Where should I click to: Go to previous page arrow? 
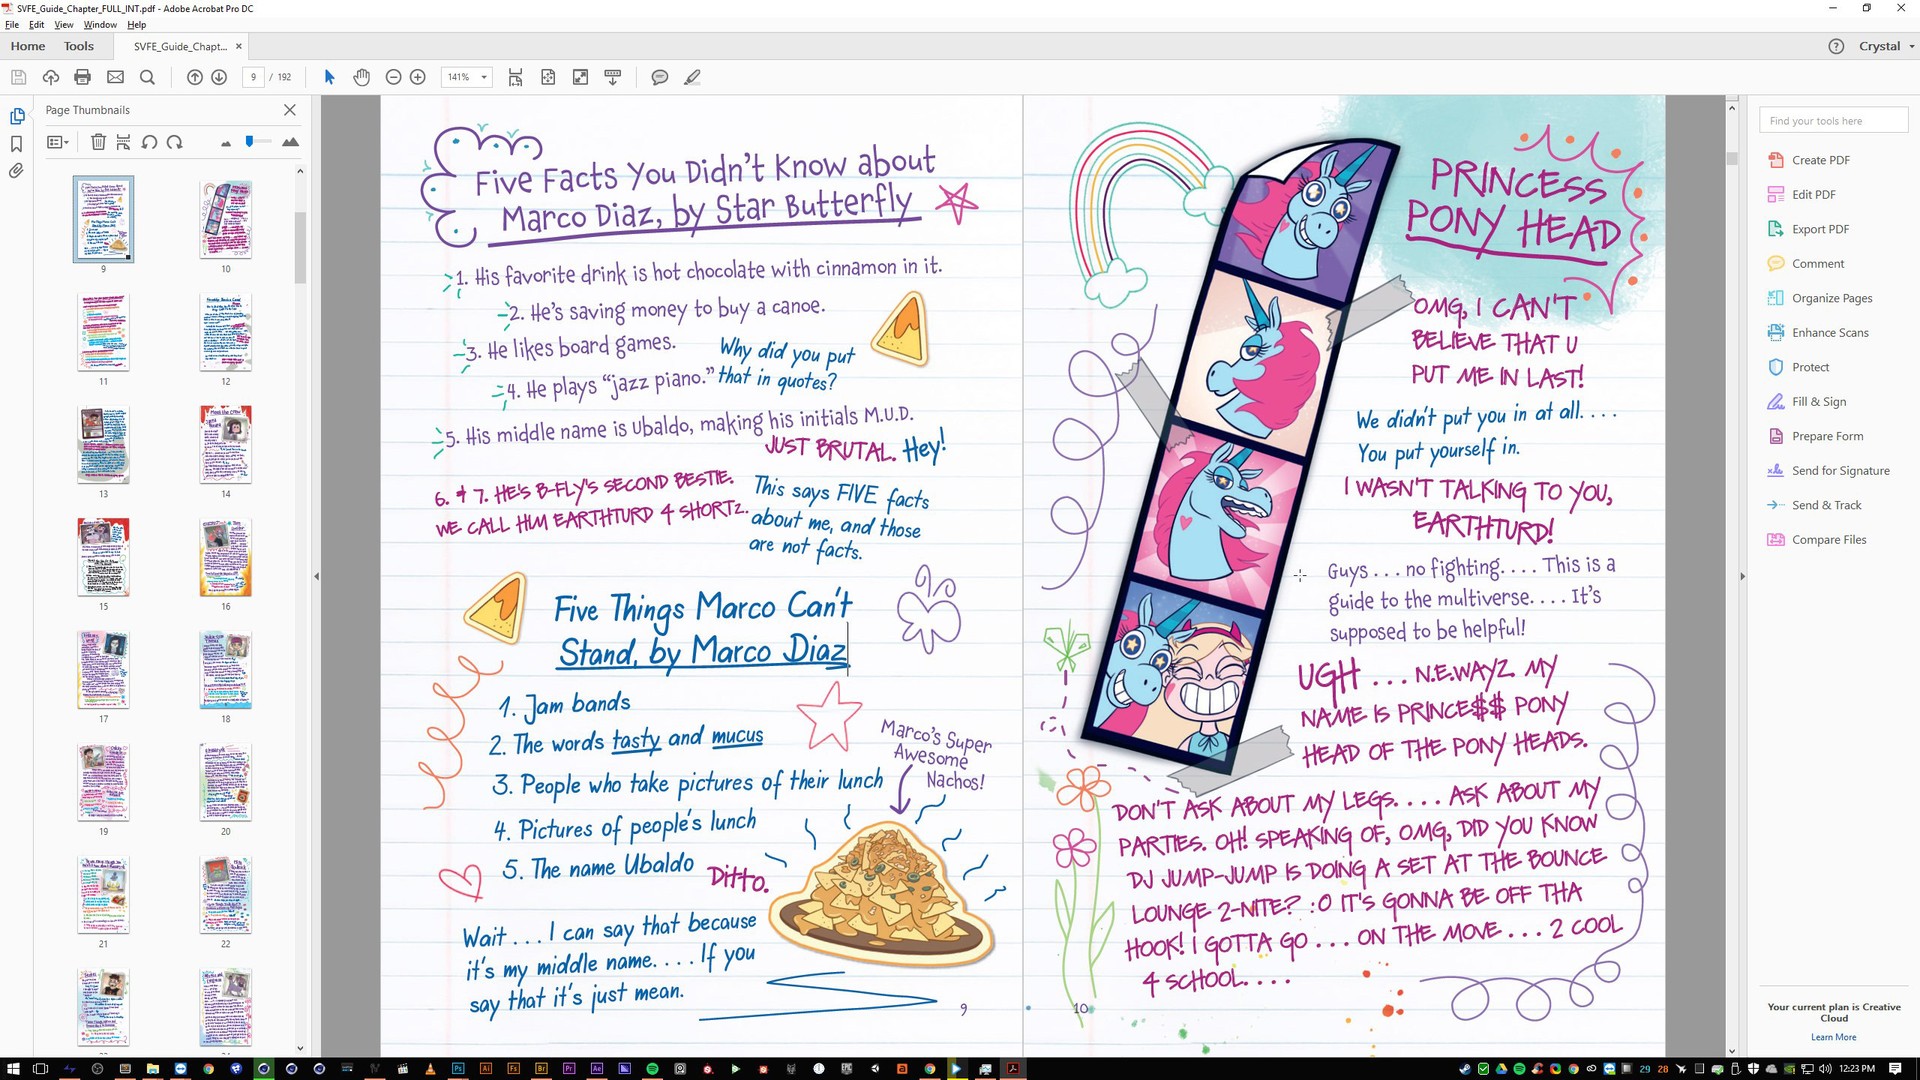[195, 77]
